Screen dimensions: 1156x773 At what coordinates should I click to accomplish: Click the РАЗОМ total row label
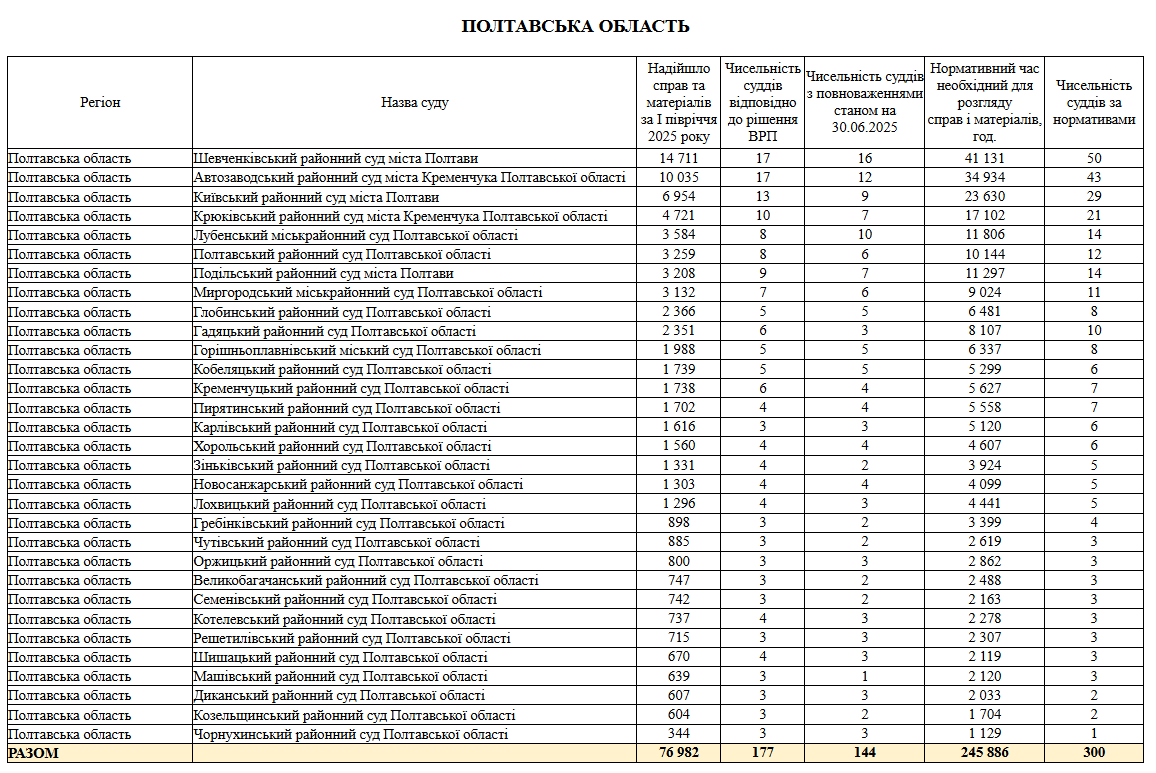[33, 753]
